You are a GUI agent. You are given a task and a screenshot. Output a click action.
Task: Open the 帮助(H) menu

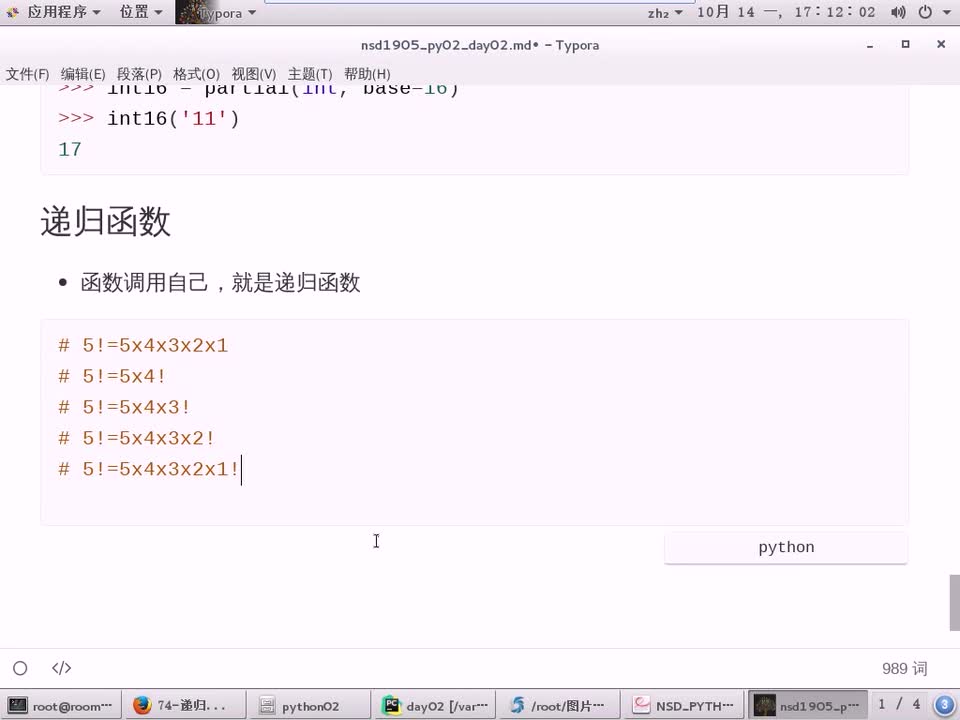click(x=367, y=74)
